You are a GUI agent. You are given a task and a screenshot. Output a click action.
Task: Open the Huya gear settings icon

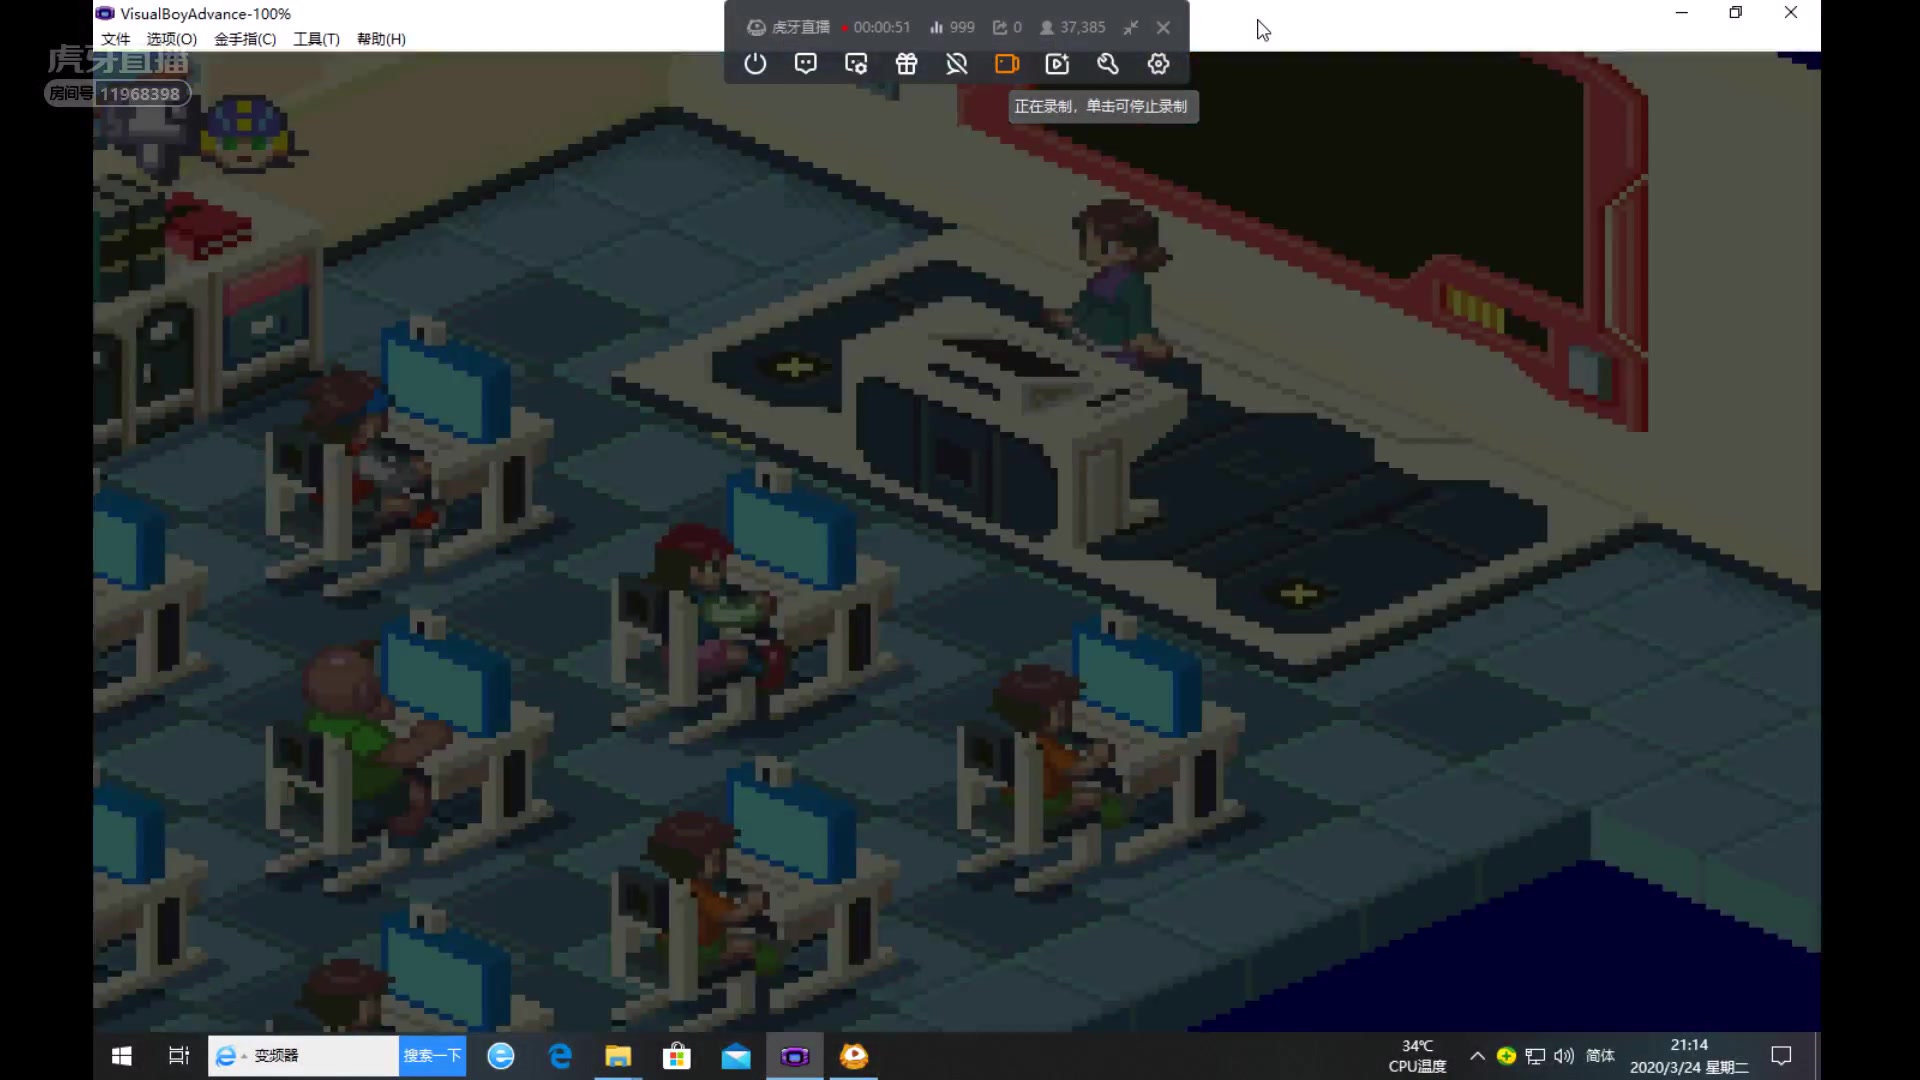pyautogui.click(x=1158, y=64)
